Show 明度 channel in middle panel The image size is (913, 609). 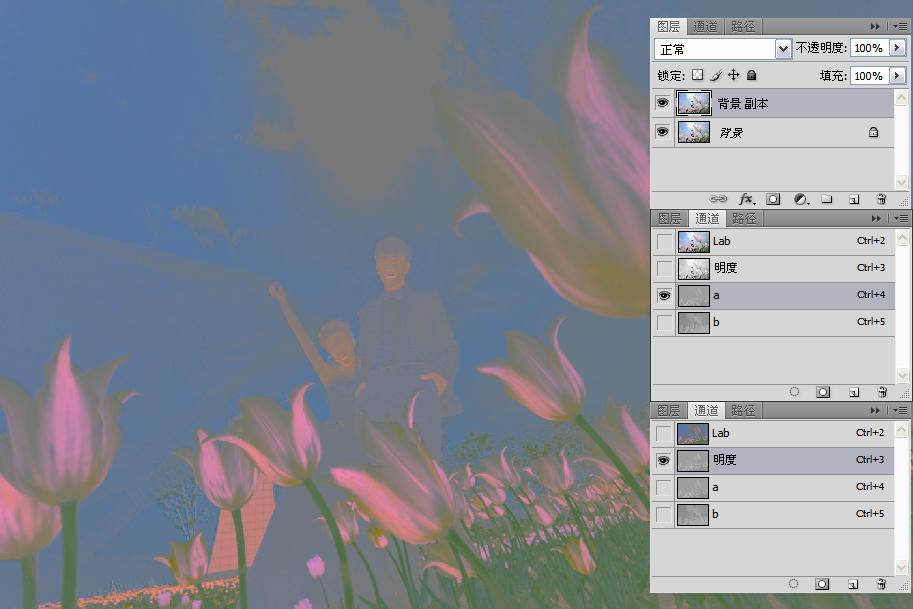pyautogui.click(x=664, y=268)
